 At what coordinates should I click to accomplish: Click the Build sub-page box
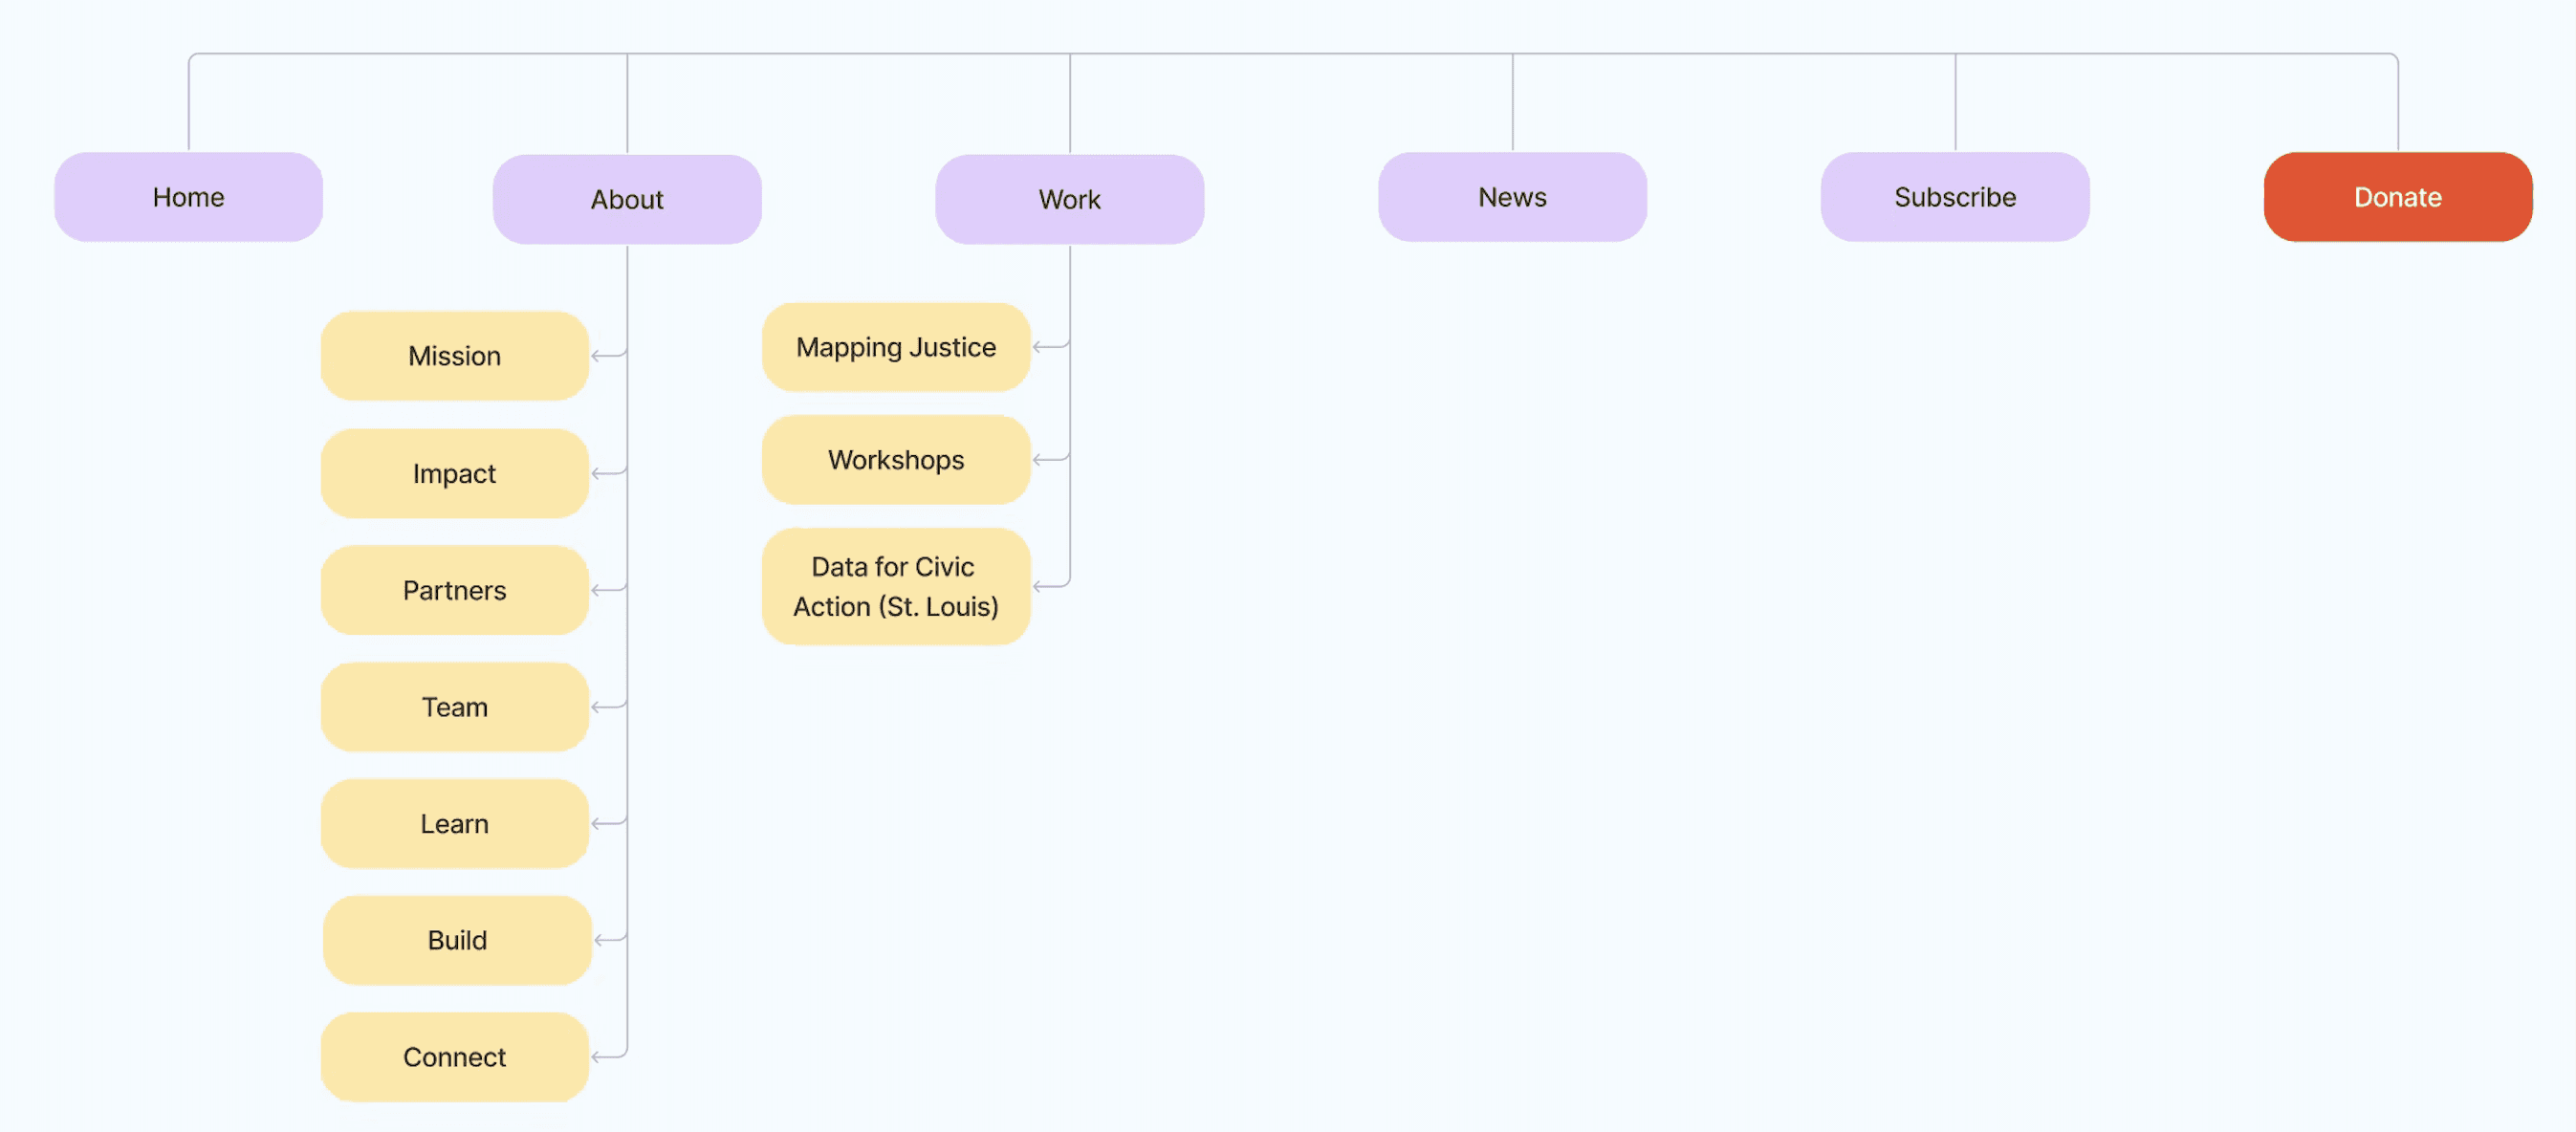457,940
